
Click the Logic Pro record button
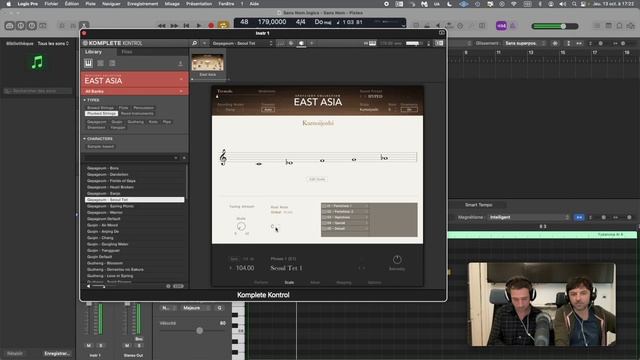point(211,25)
